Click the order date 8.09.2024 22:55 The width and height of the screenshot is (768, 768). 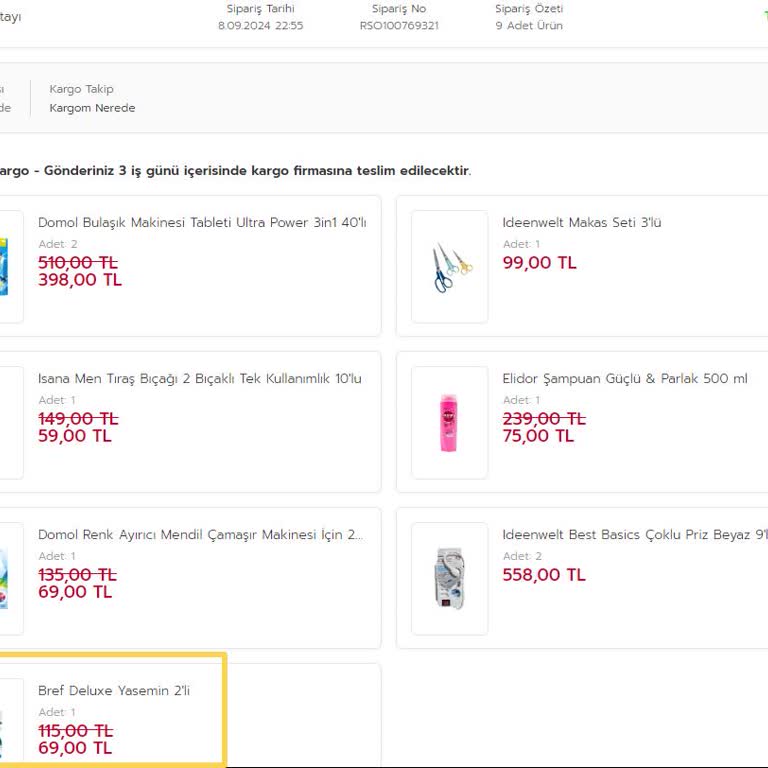260,26
